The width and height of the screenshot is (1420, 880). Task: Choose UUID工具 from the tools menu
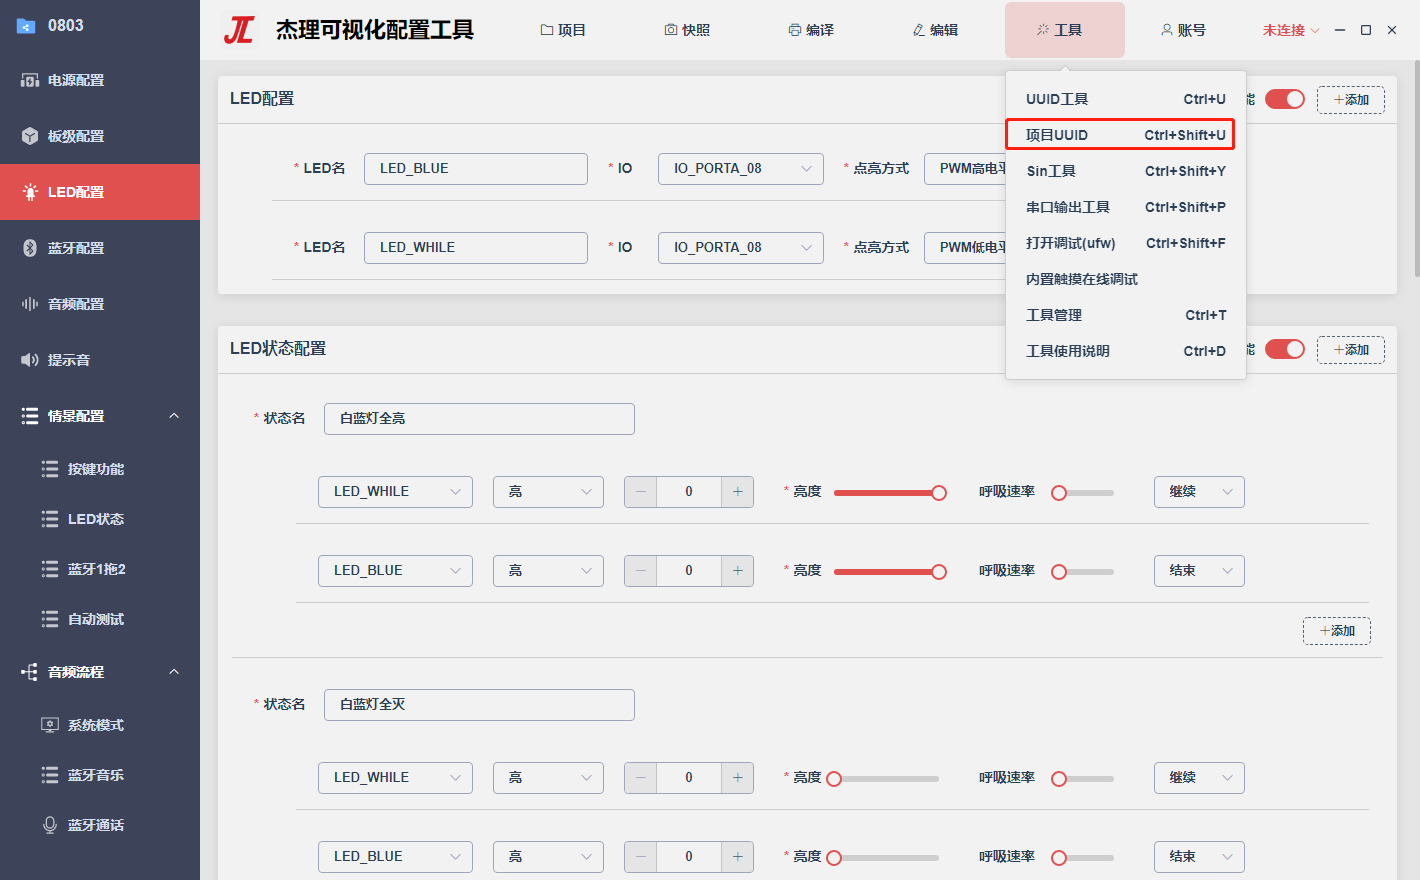click(1126, 99)
